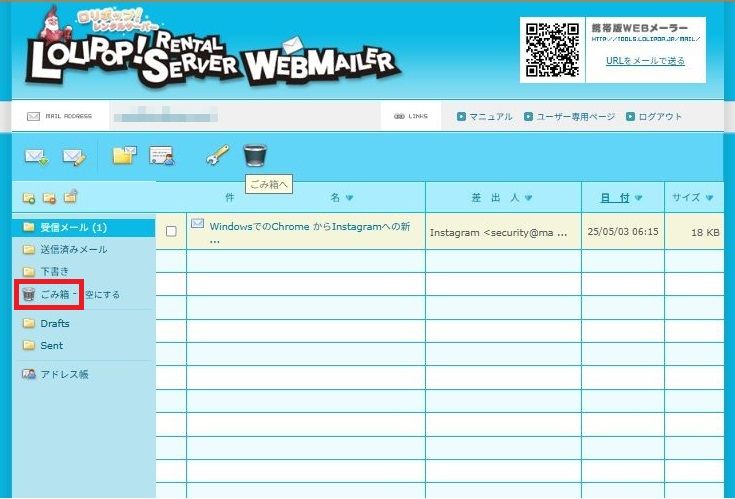The image size is (735, 499).
Task: Open settings with the wrench icon
Action: (217, 155)
